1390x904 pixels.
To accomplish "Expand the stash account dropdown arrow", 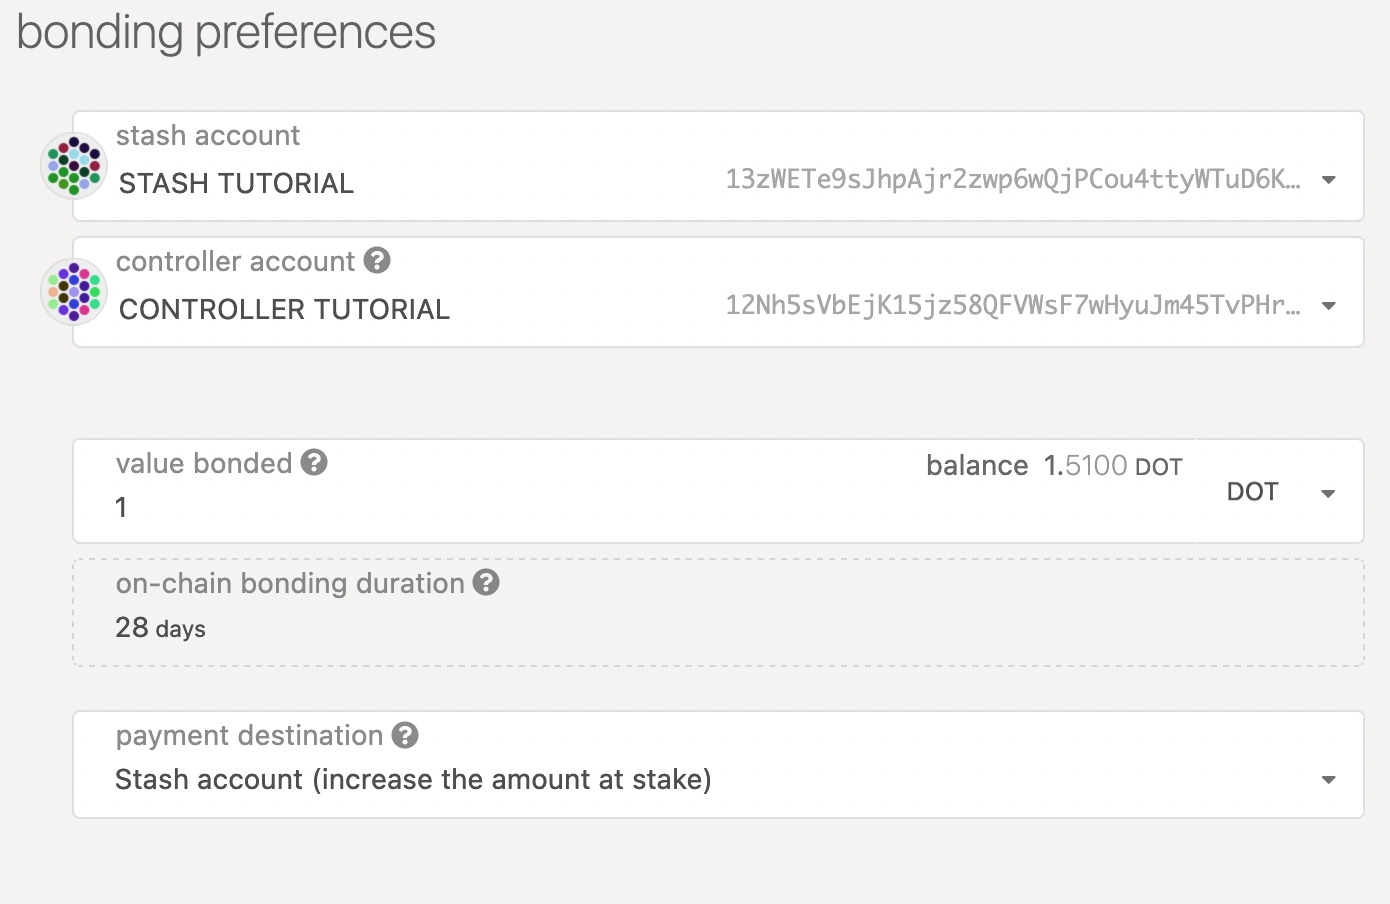I will [1329, 180].
